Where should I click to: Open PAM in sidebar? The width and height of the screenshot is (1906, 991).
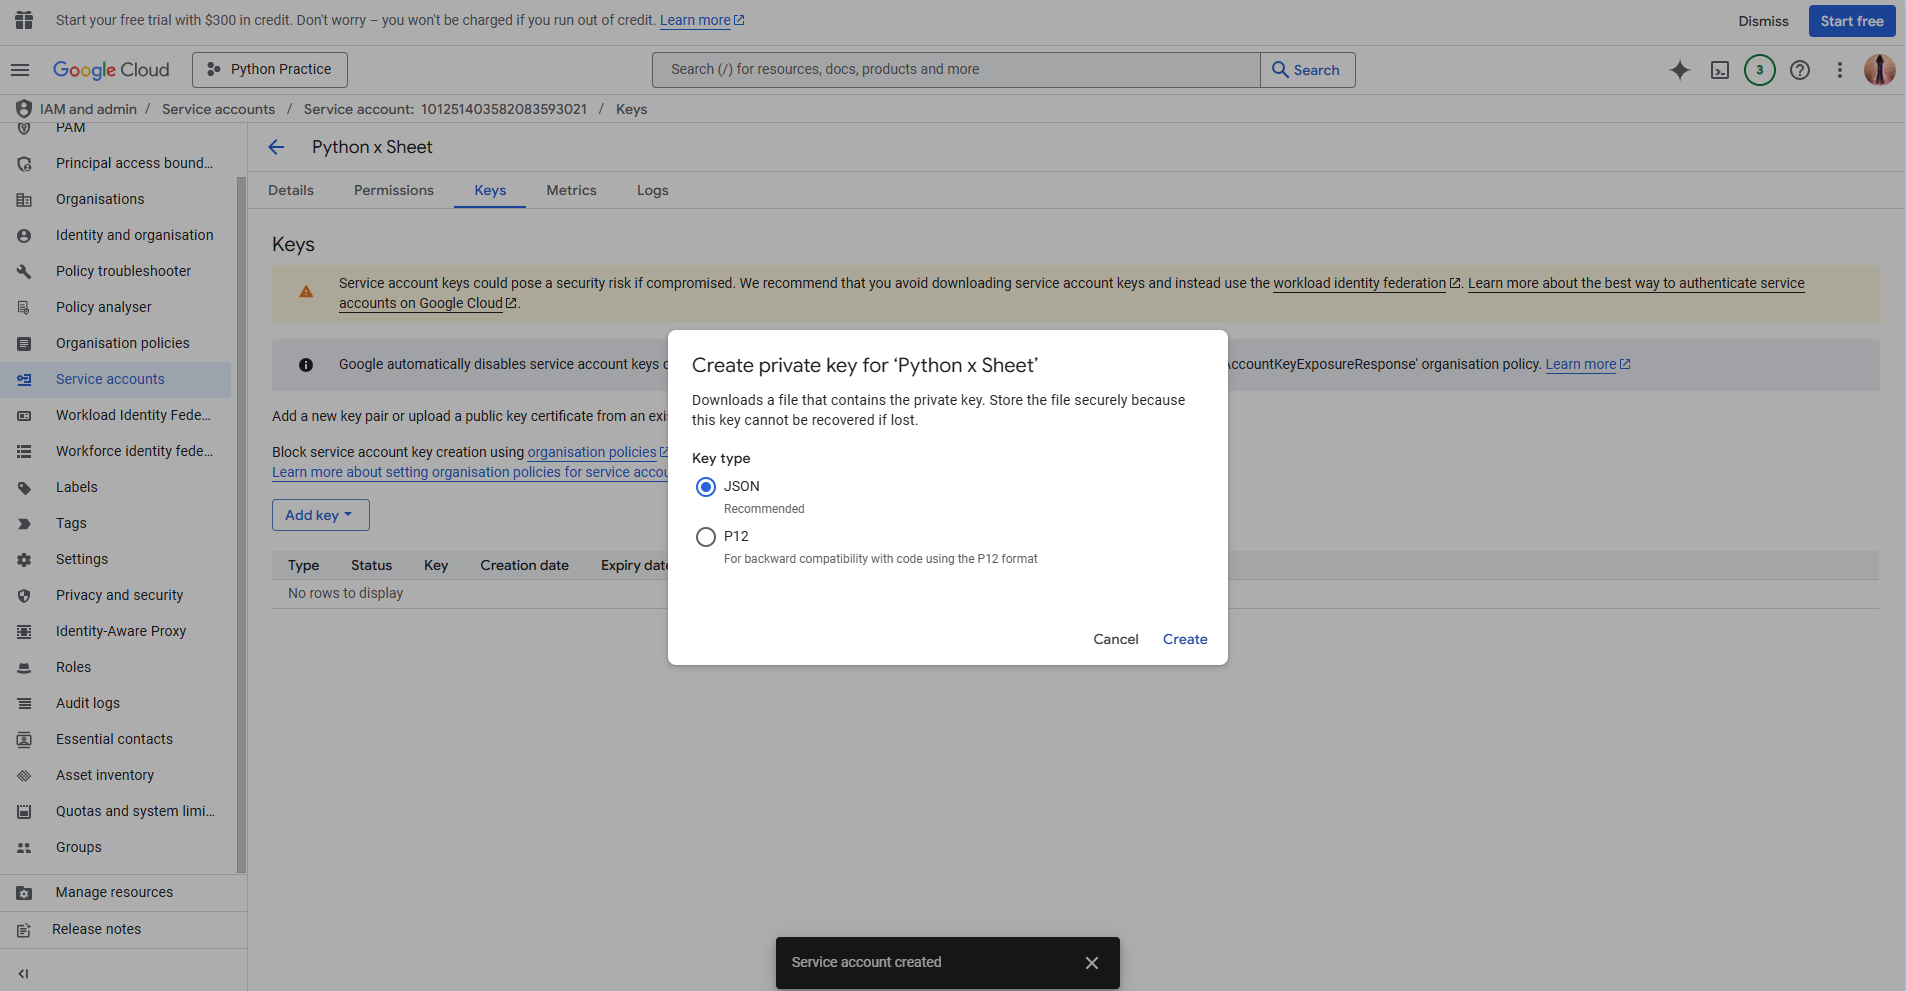pyautogui.click(x=115, y=128)
